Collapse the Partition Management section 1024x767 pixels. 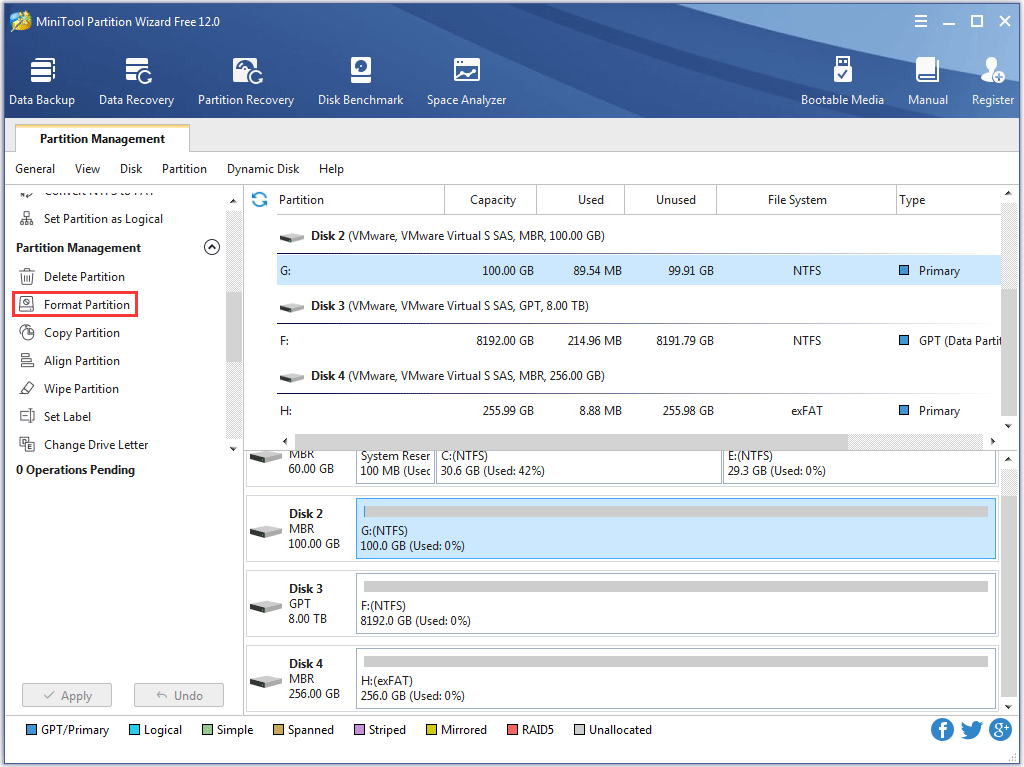point(212,247)
